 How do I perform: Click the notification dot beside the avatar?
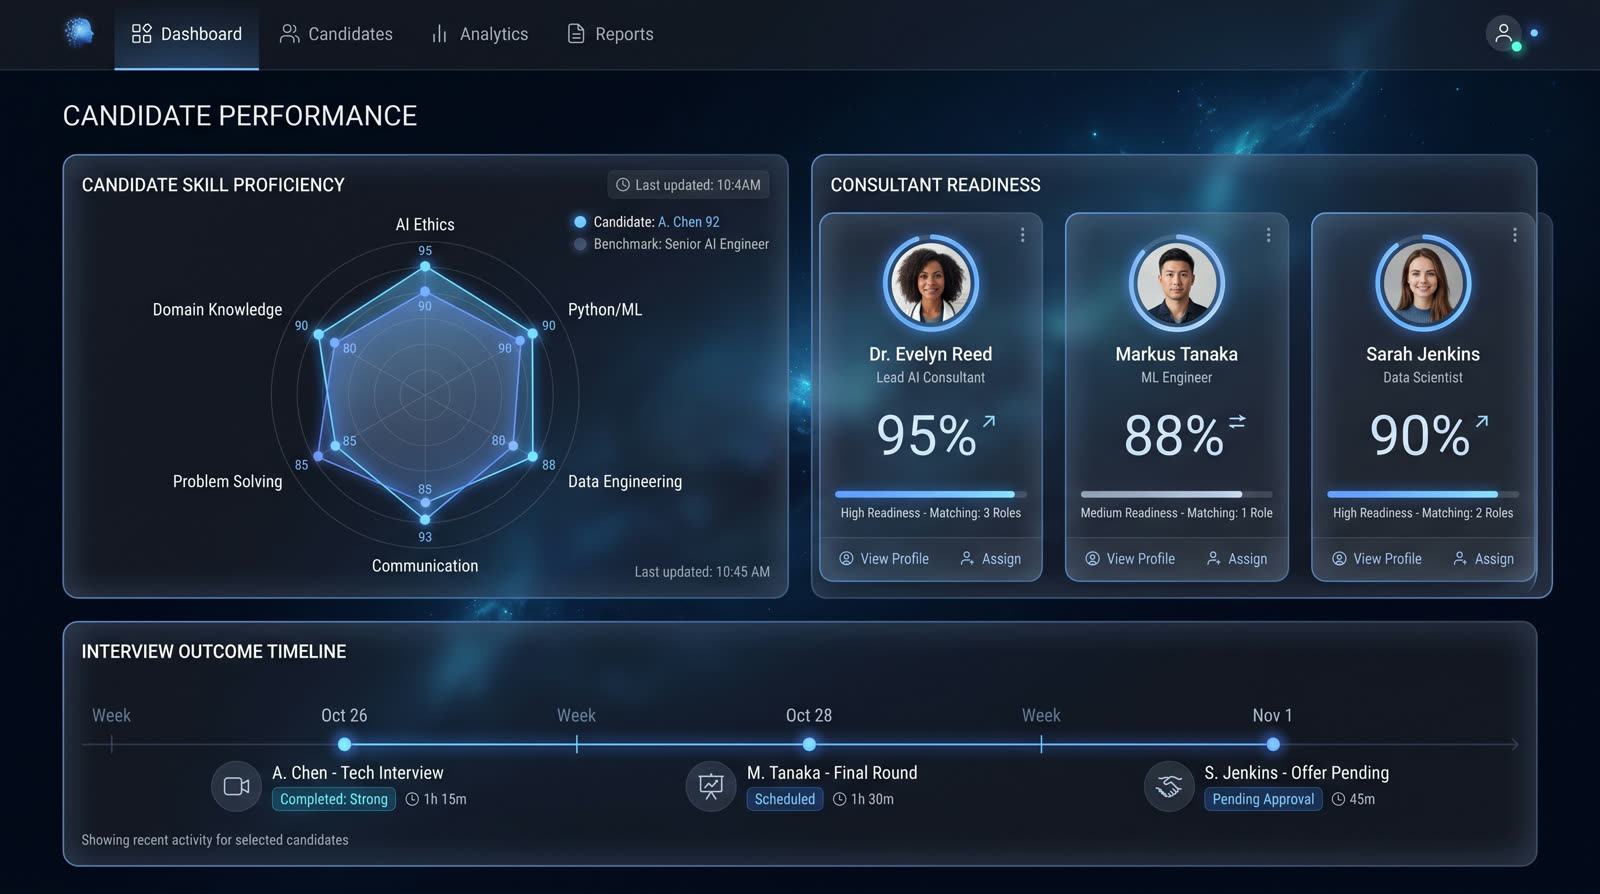click(x=1534, y=33)
